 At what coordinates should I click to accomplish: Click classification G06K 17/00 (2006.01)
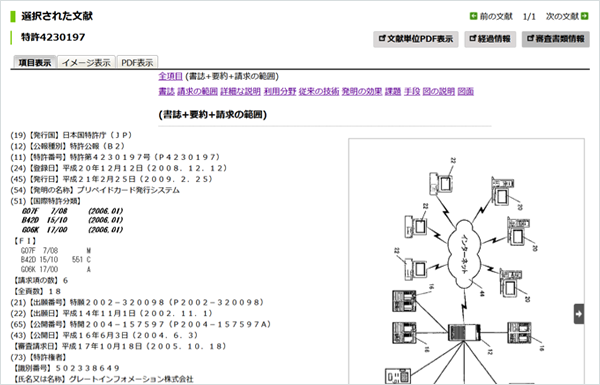(72, 230)
